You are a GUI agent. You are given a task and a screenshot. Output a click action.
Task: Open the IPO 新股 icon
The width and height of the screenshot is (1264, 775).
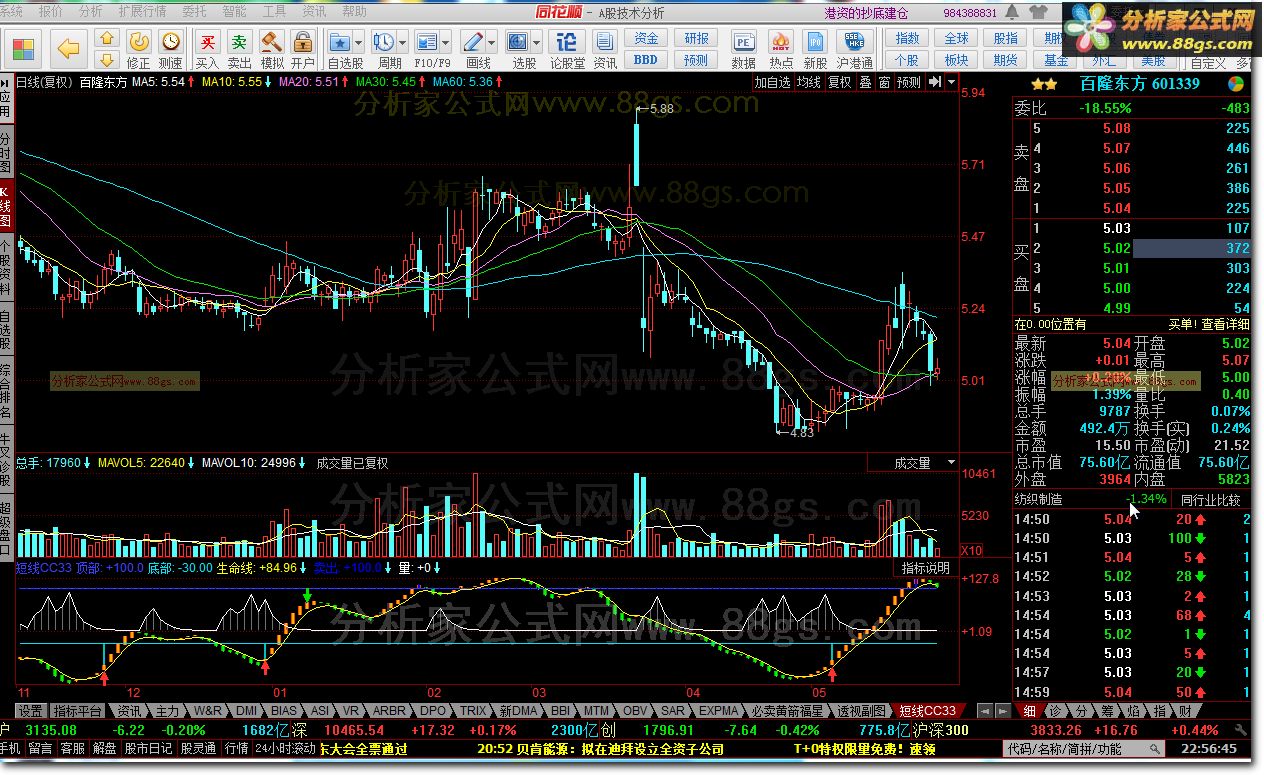[x=815, y=42]
